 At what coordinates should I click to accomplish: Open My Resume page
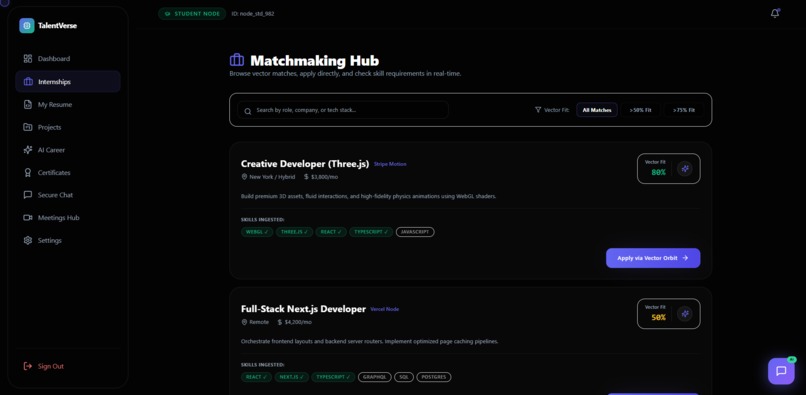pyautogui.click(x=68, y=104)
